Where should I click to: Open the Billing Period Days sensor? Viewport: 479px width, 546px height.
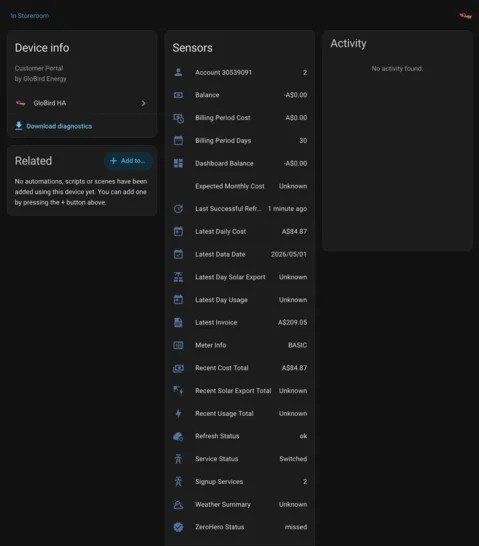tap(240, 141)
